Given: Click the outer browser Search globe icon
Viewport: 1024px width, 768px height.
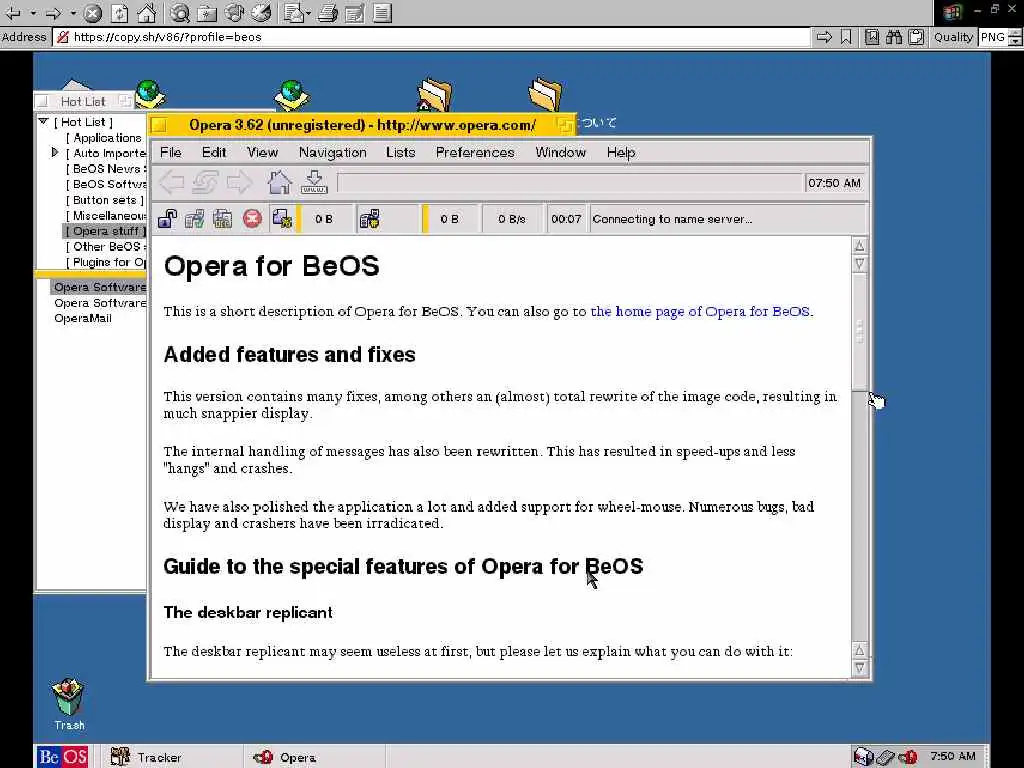Looking at the screenshot, I should (180, 12).
